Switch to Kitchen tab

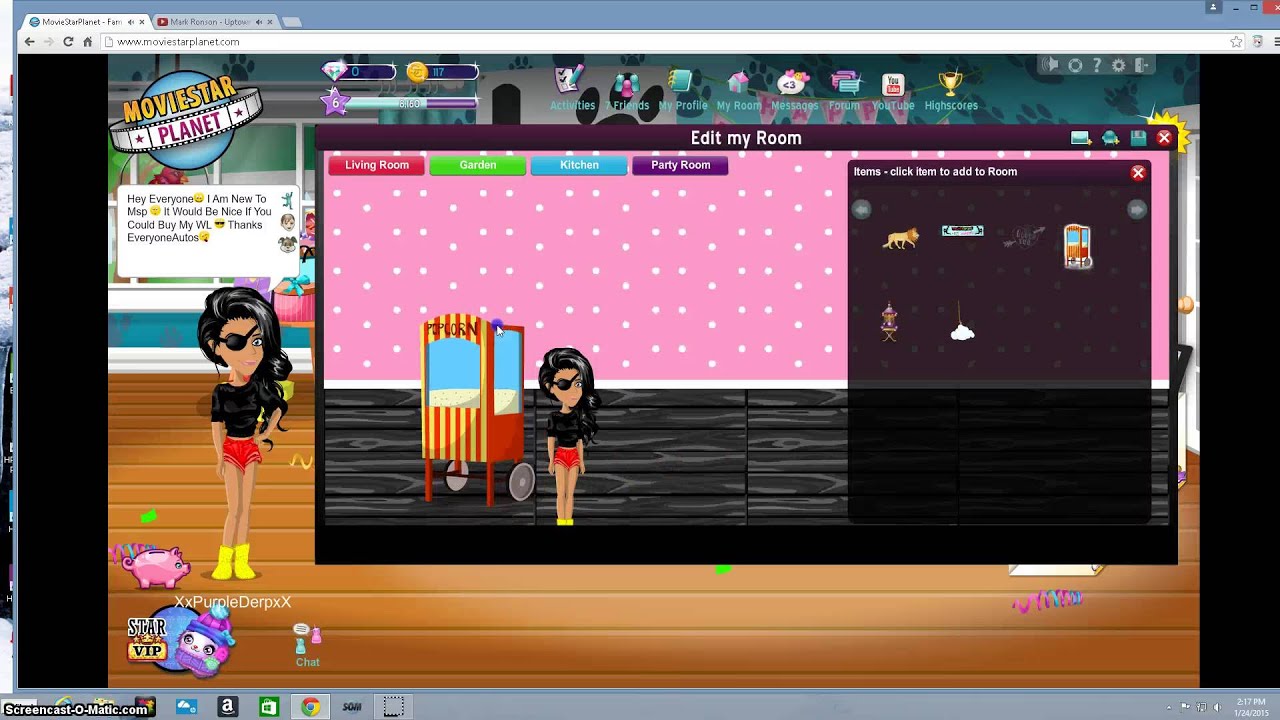579,165
